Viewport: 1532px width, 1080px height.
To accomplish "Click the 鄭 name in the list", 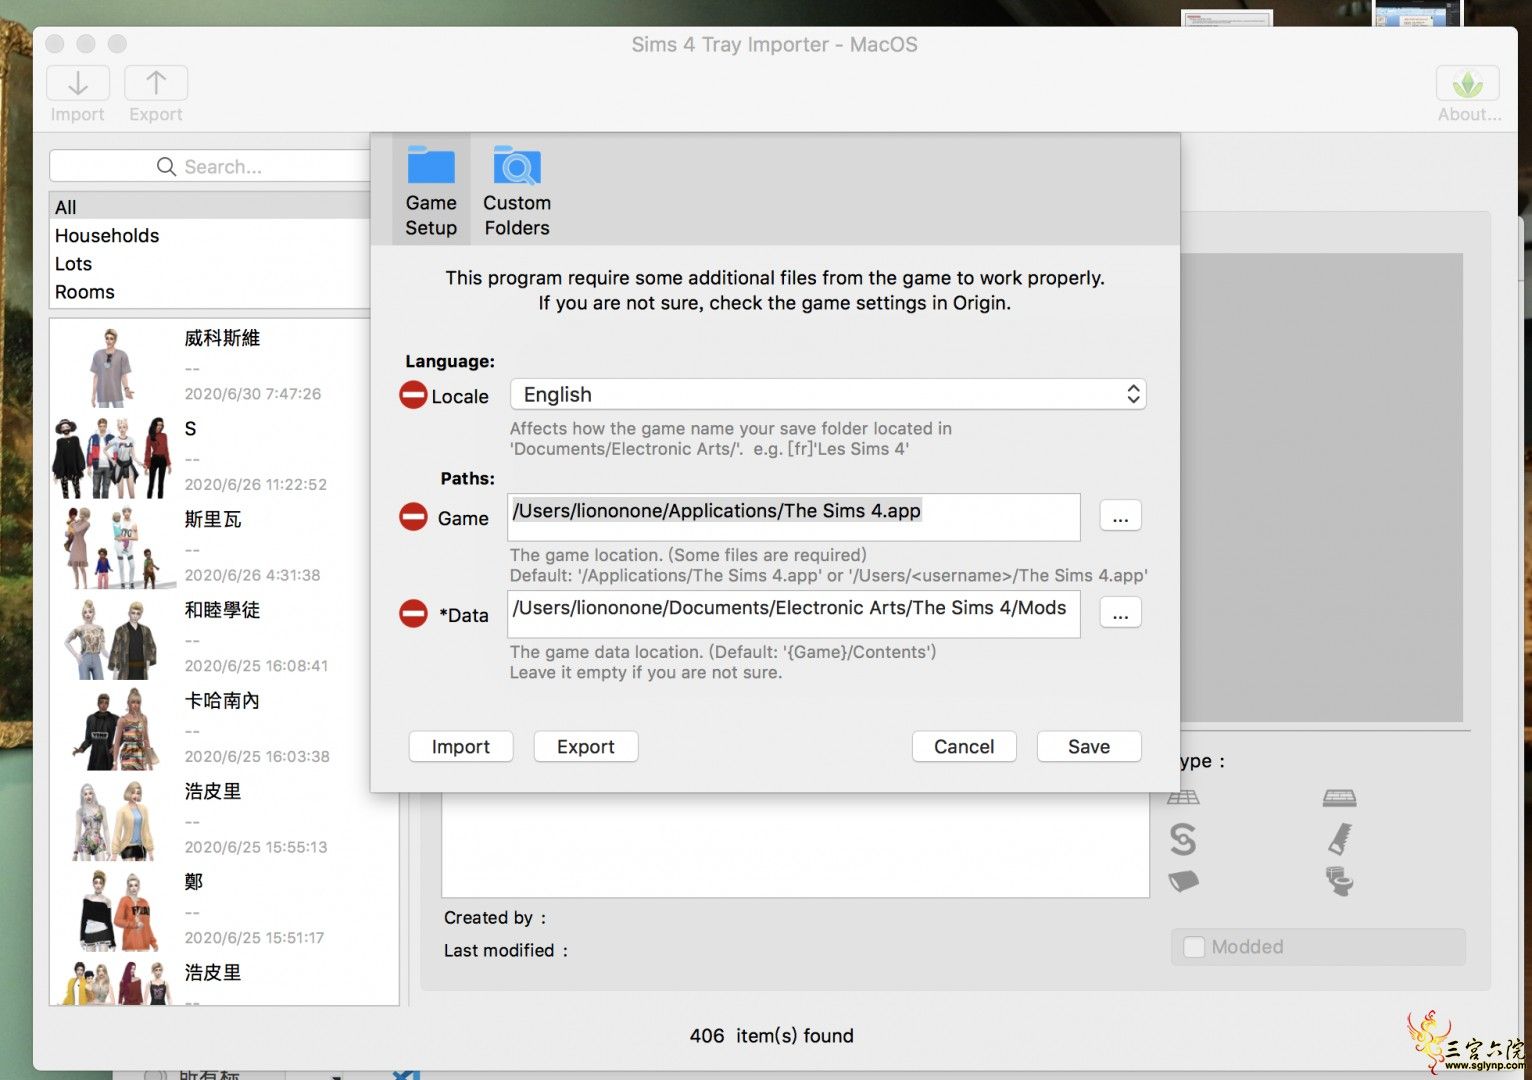I will pos(194,882).
